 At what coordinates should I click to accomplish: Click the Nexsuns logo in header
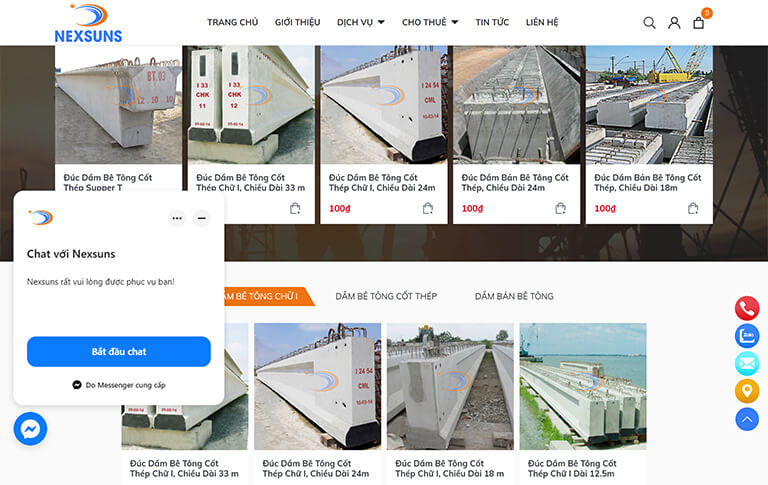click(88, 23)
